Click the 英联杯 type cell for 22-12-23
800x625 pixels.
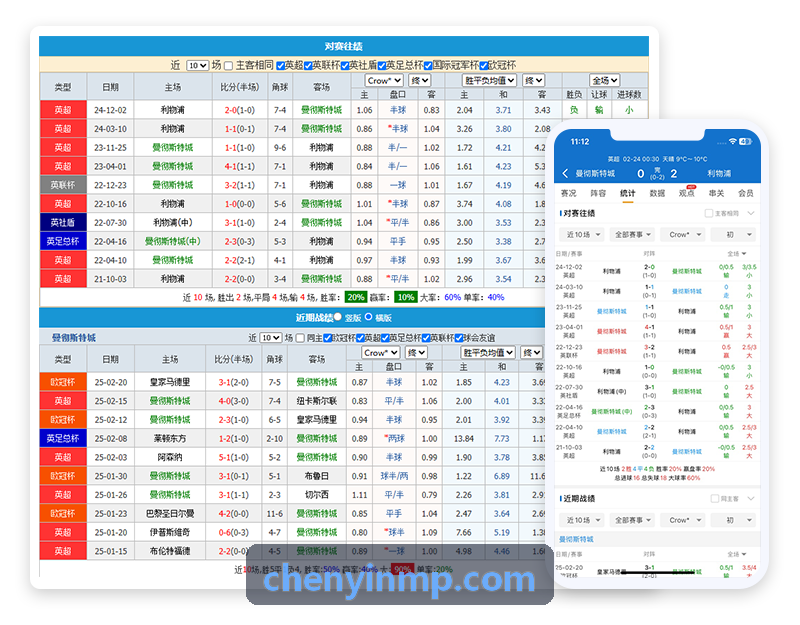63,185
